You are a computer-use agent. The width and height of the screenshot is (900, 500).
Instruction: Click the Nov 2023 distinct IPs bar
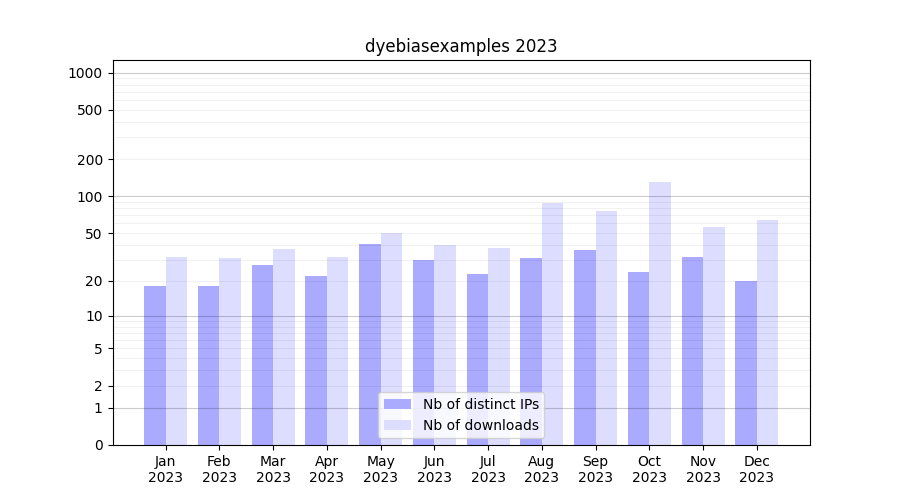[692, 351]
